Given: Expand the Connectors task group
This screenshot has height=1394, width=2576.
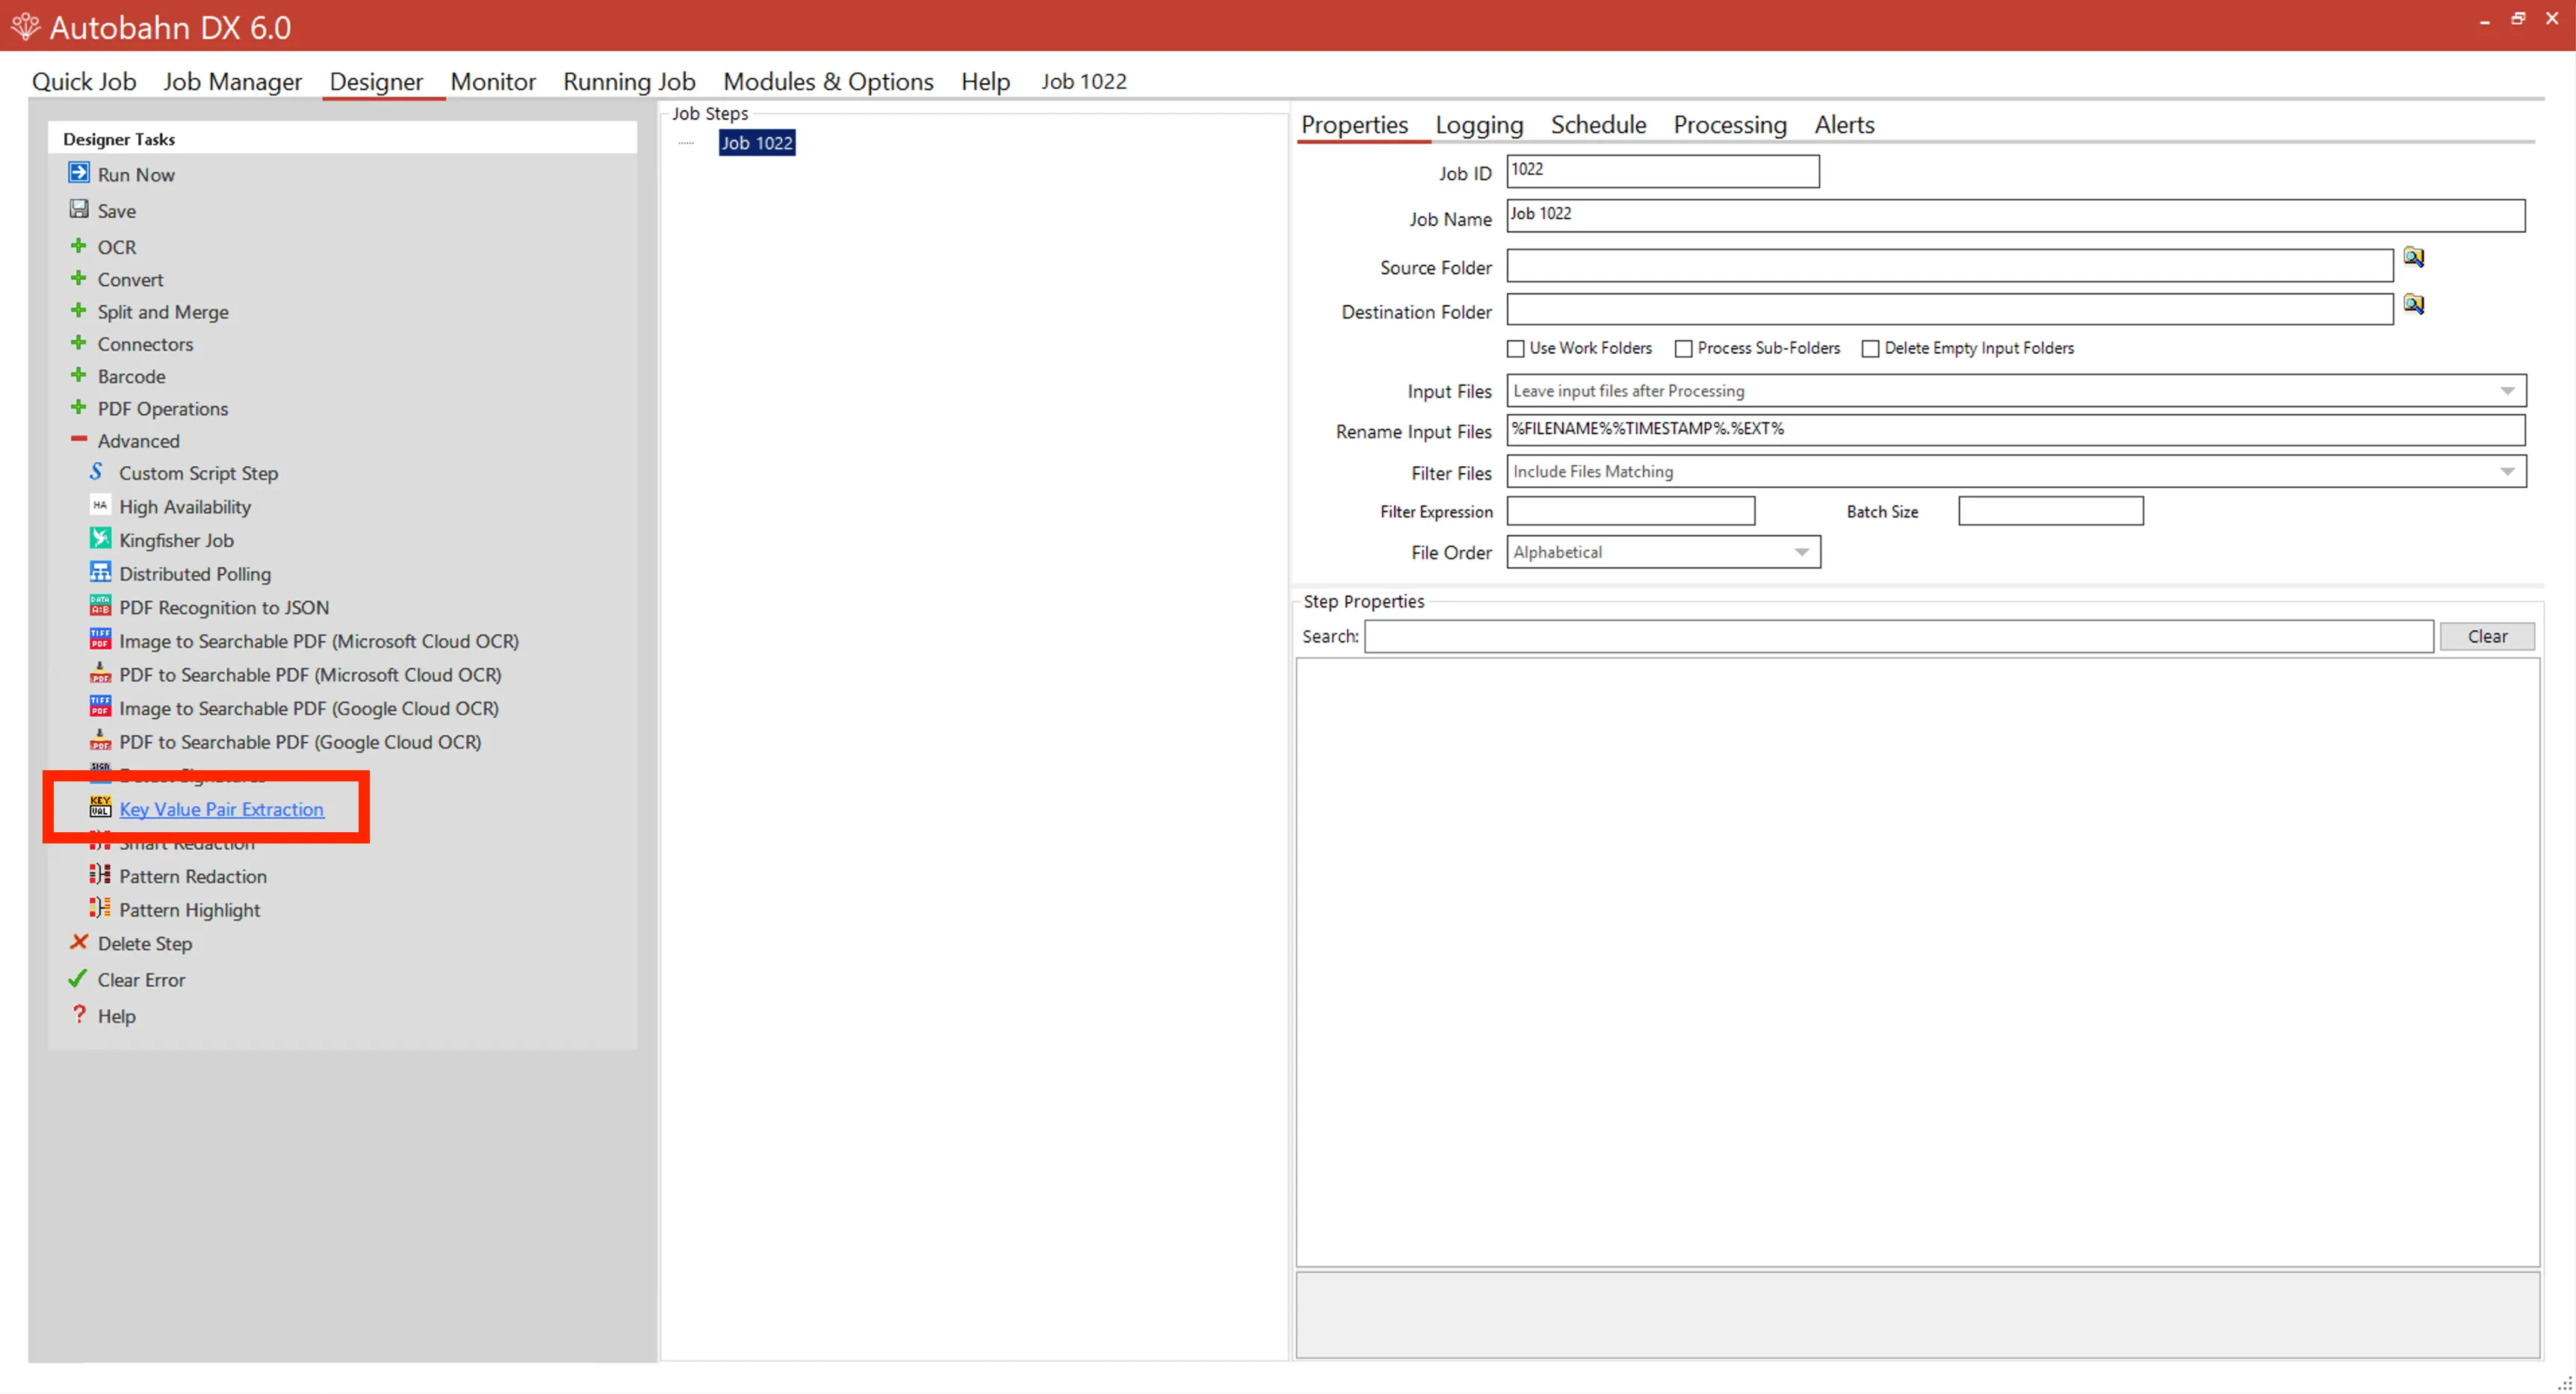Looking at the screenshot, I should (x=78, y=342).
